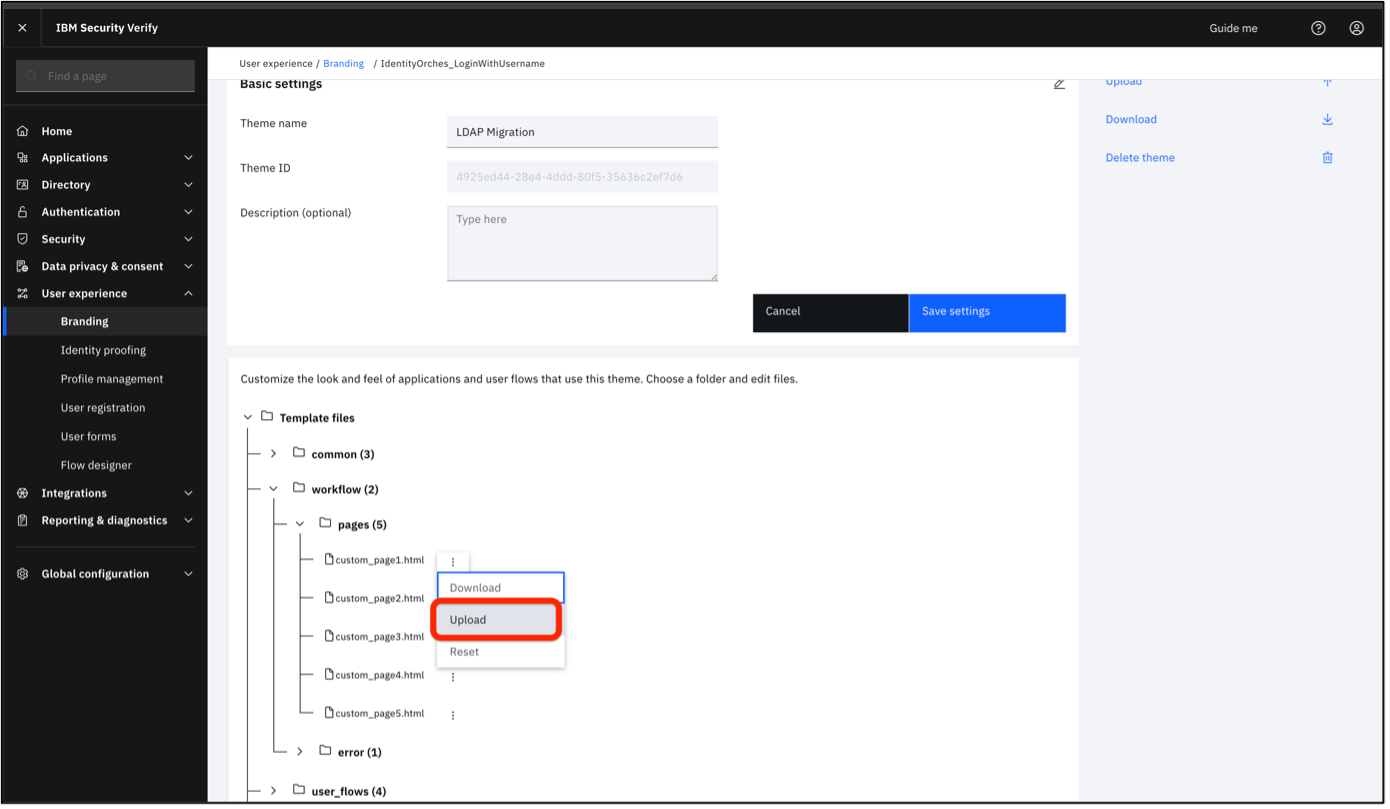Click the Theme name input field

tap(582, 132)
